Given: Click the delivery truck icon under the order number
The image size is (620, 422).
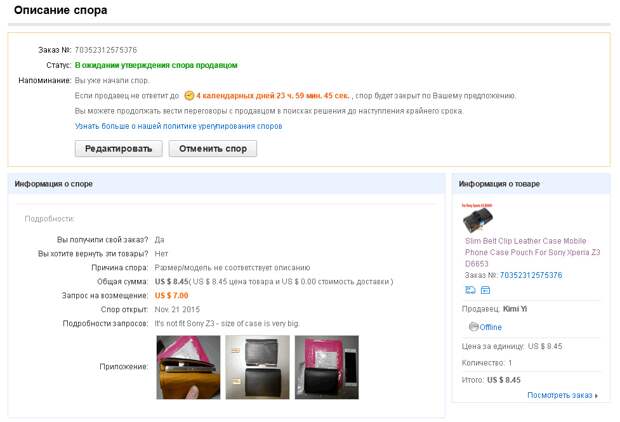Looking at the screenshot, I should 470,290.
